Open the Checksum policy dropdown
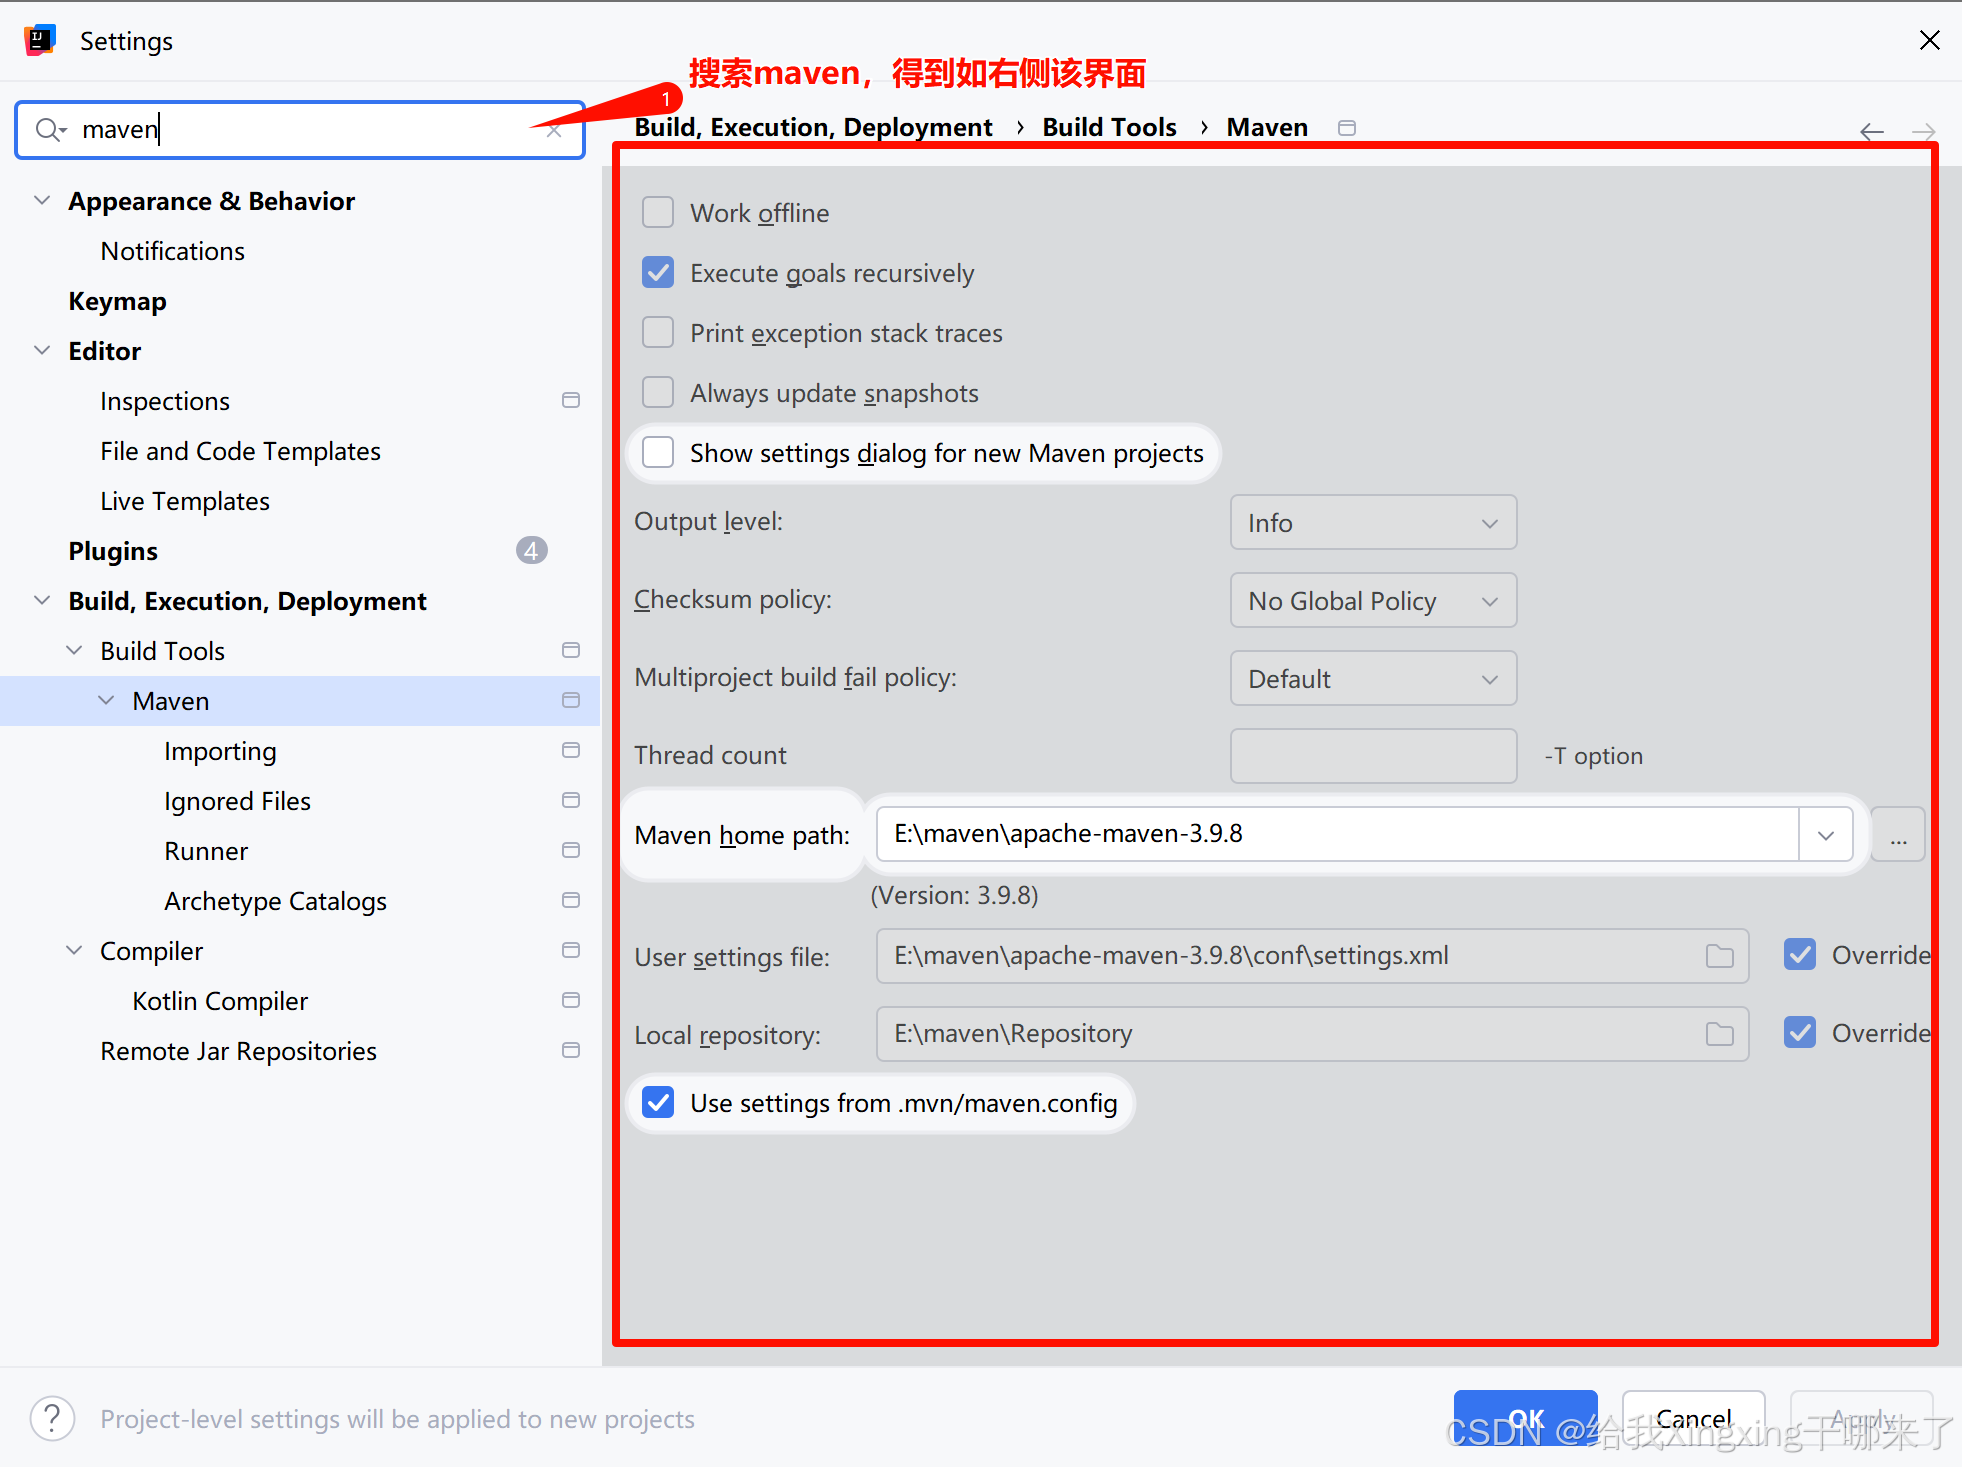 (1372, 601)
